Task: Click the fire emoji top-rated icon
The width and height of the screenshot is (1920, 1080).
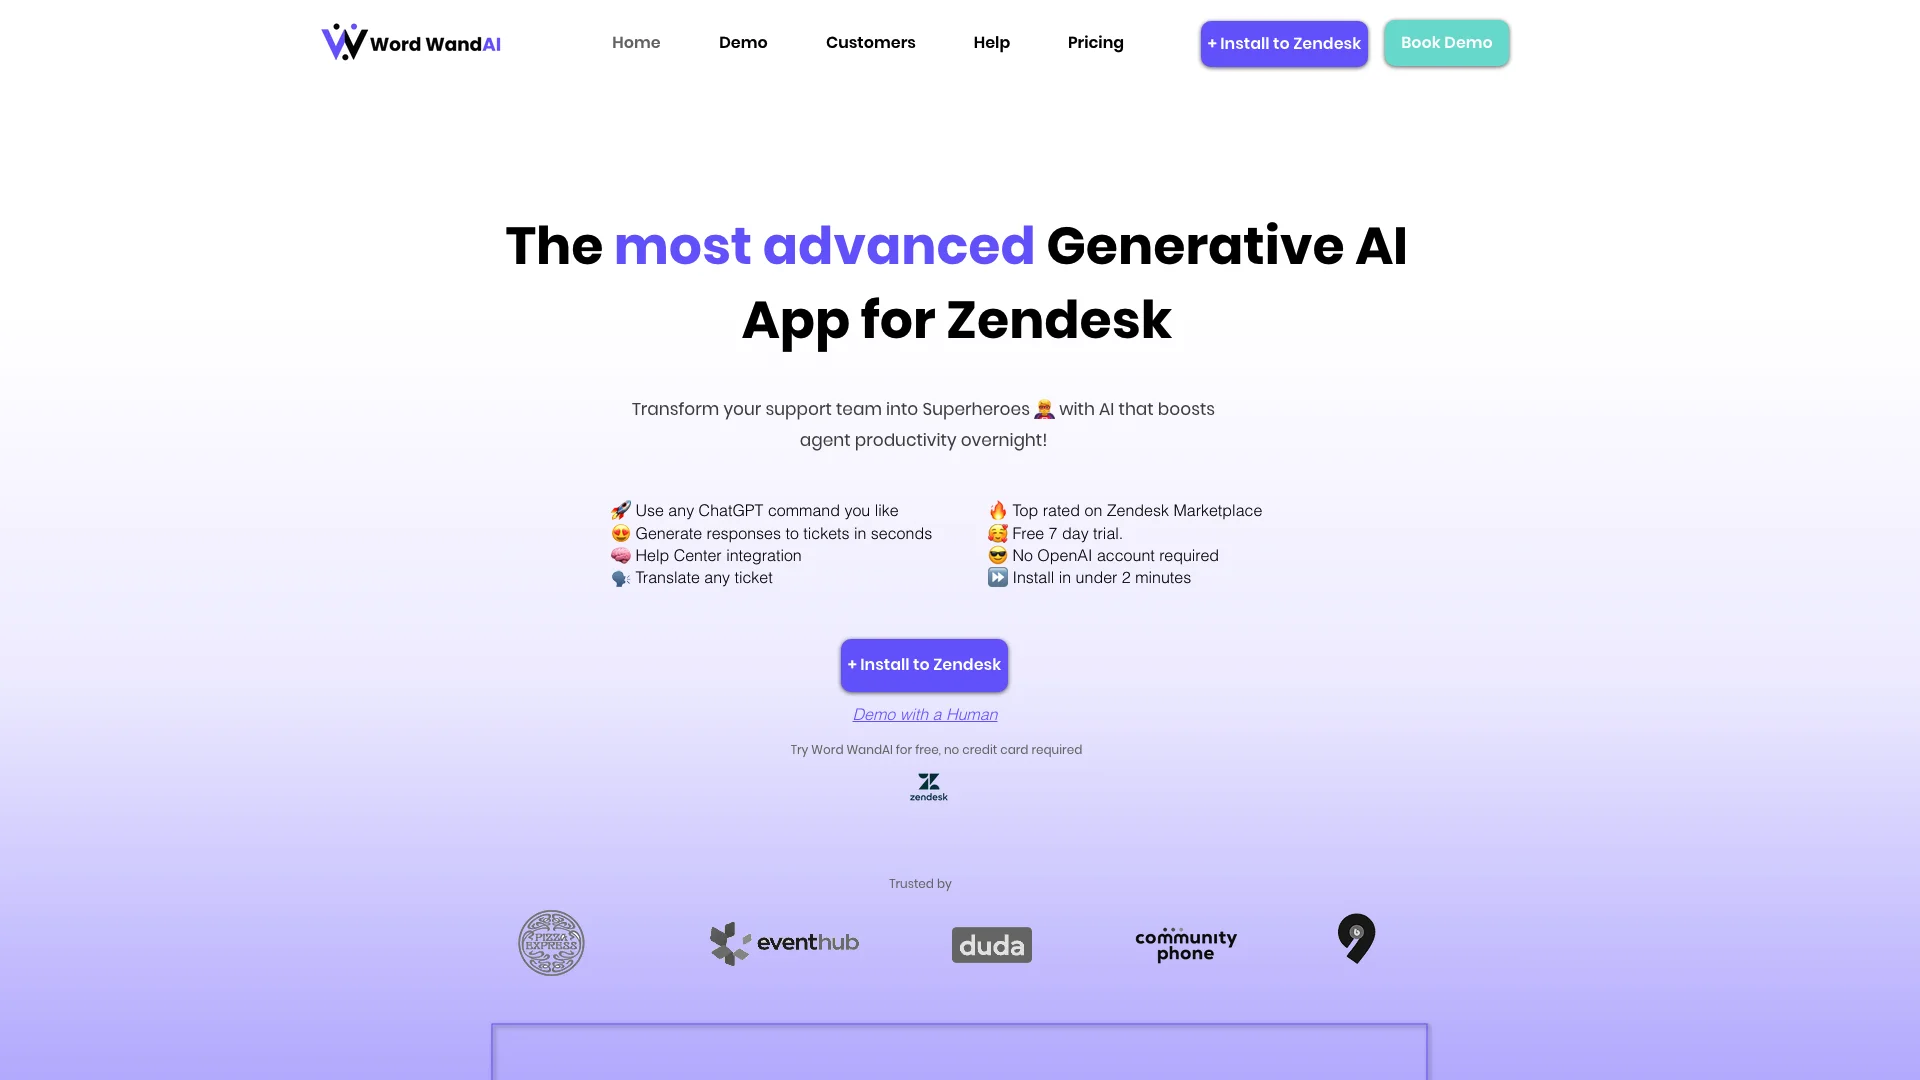Action: click(x=998, y=510)
